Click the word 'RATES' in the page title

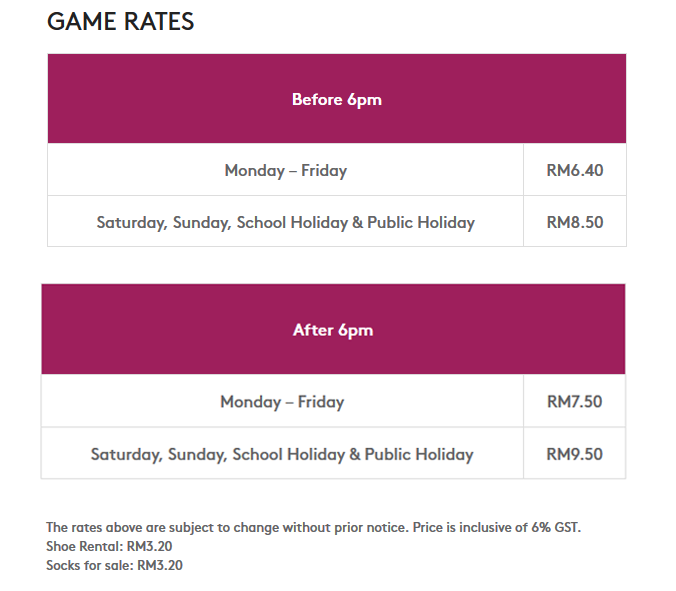click(160, 21)
